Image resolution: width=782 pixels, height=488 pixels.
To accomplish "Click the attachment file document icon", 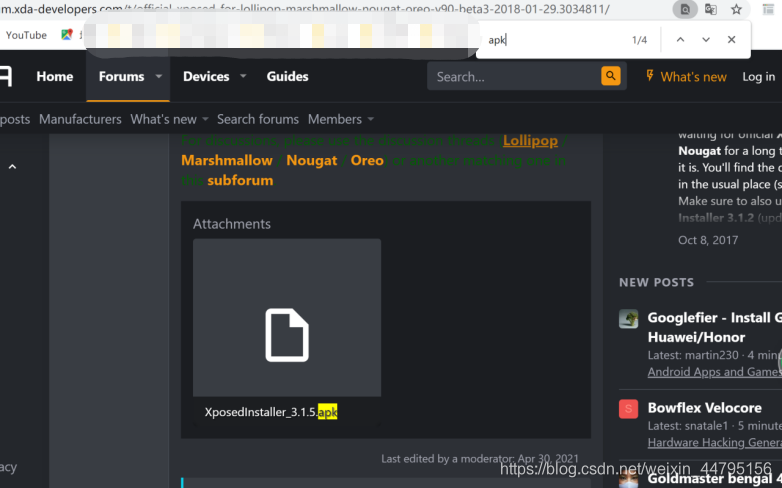I will (287, 335).
